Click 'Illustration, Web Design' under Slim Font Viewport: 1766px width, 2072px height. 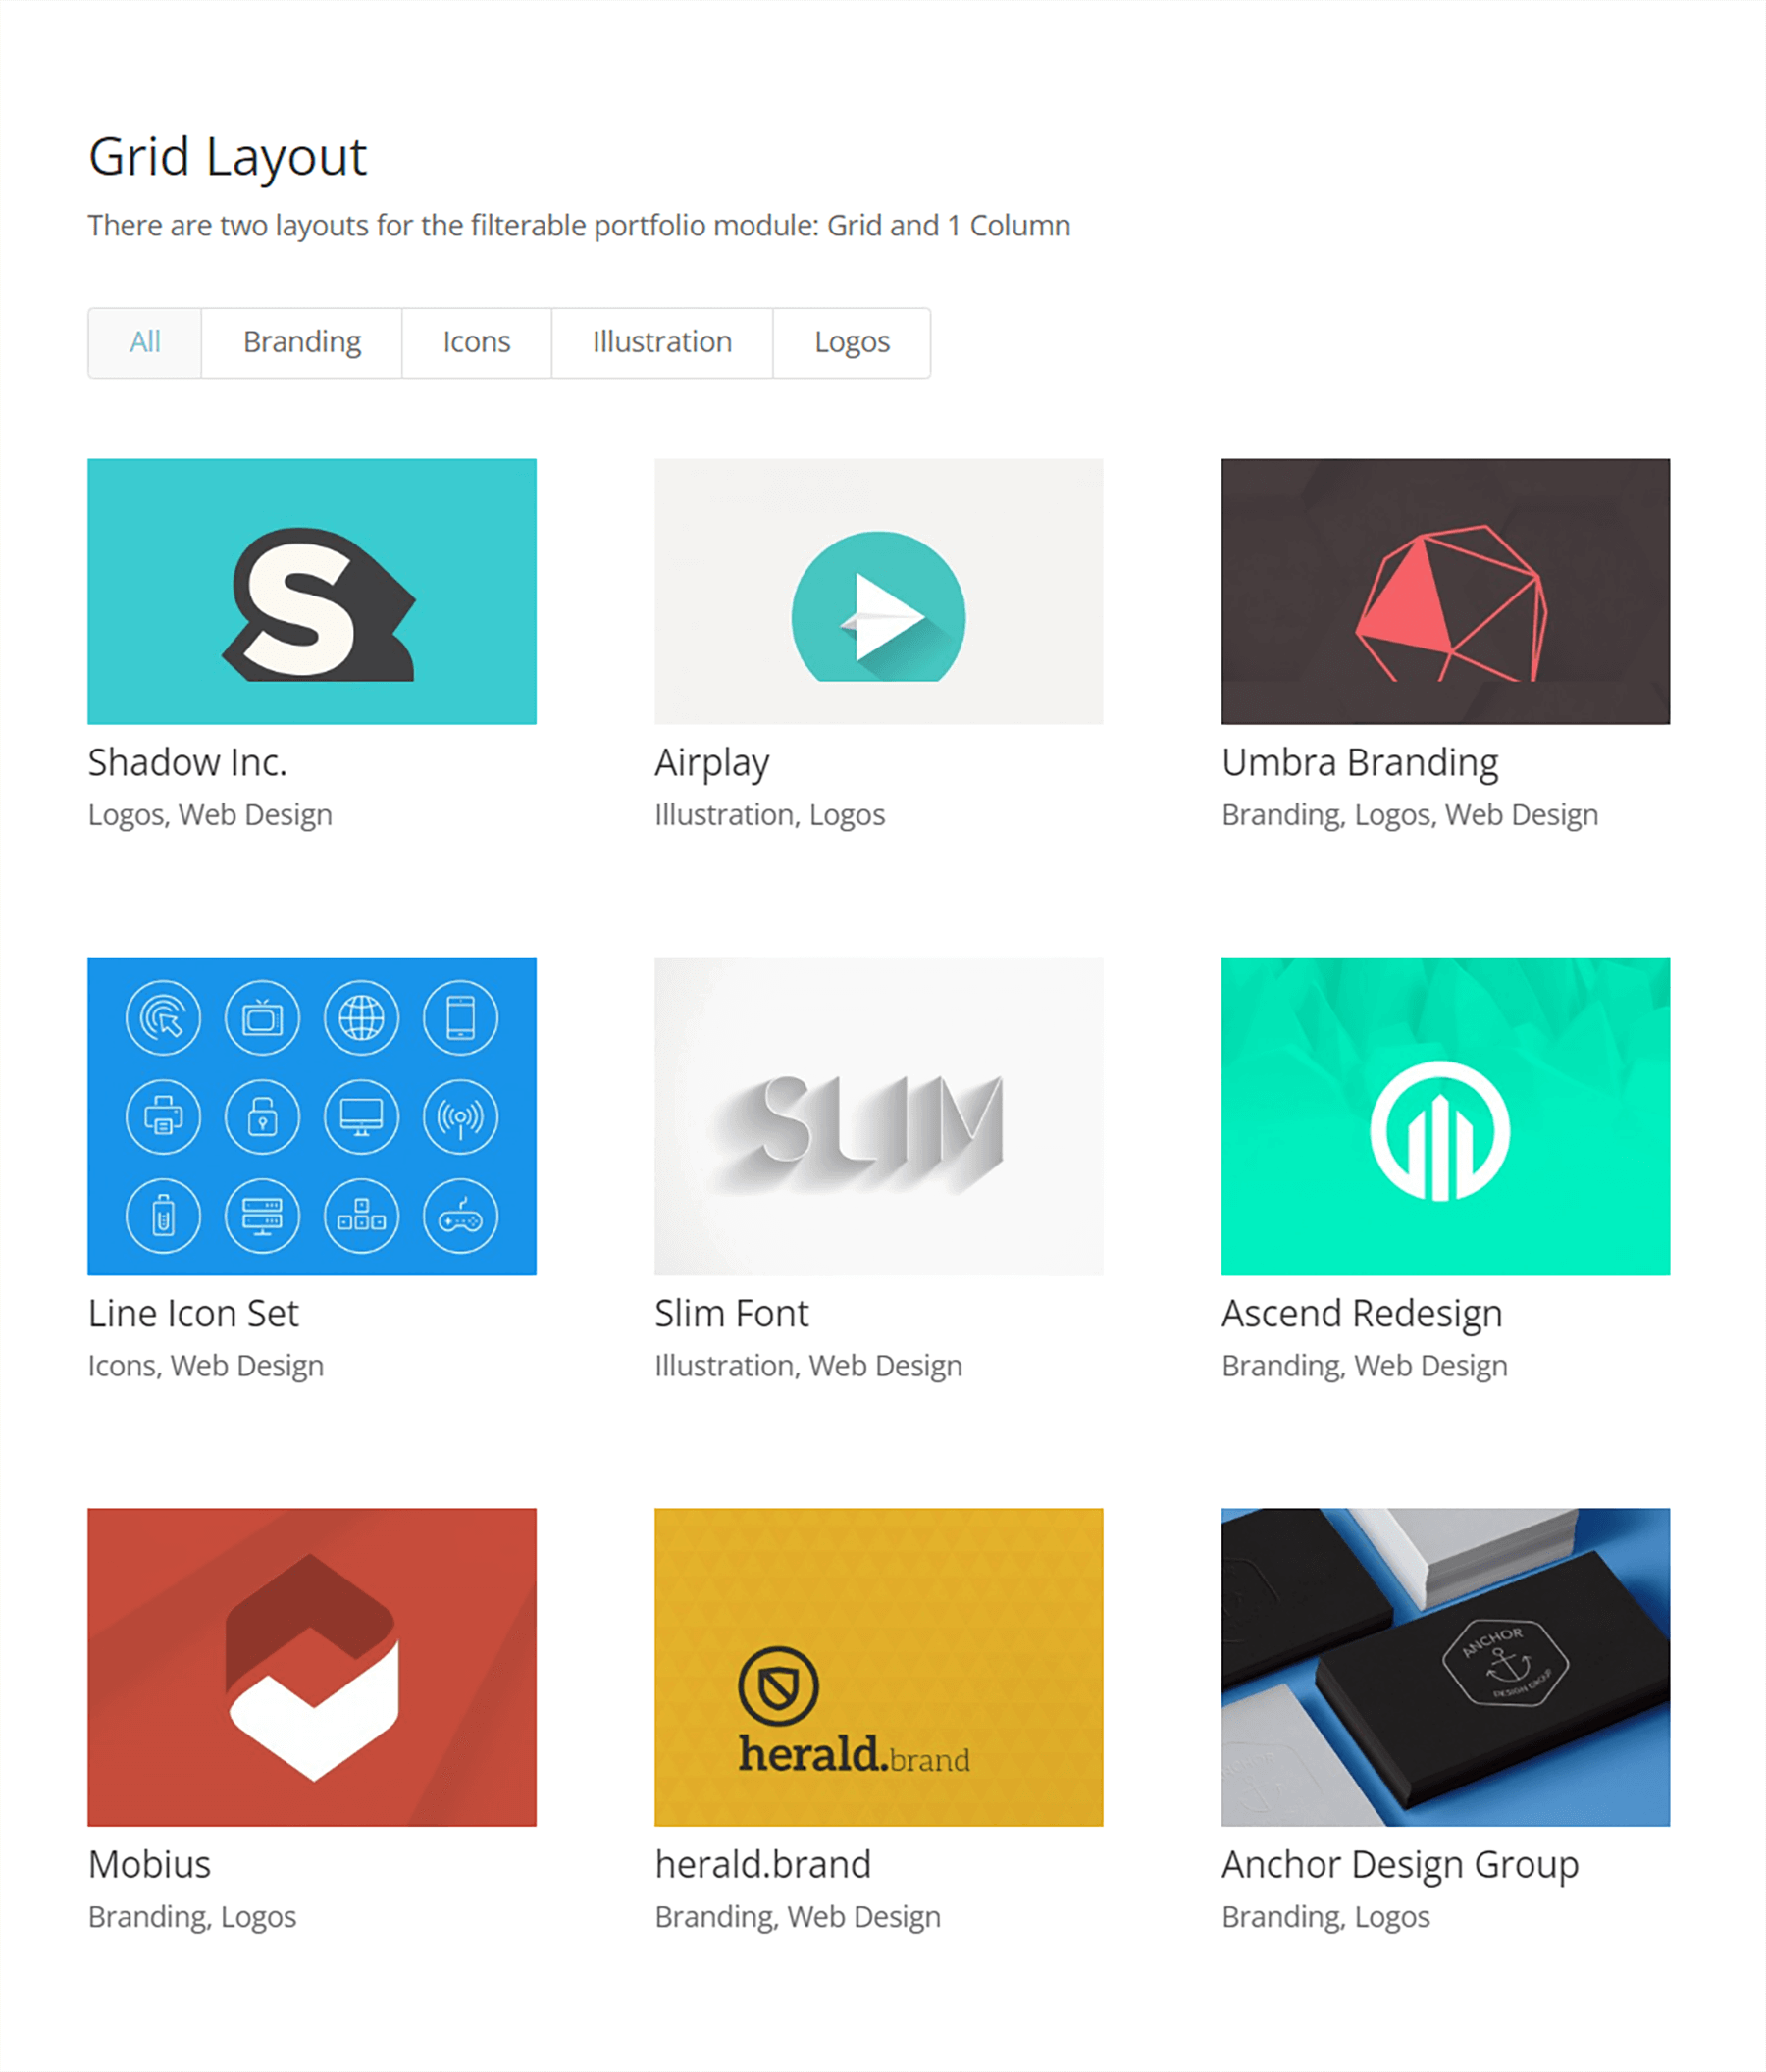point(809,1367)
